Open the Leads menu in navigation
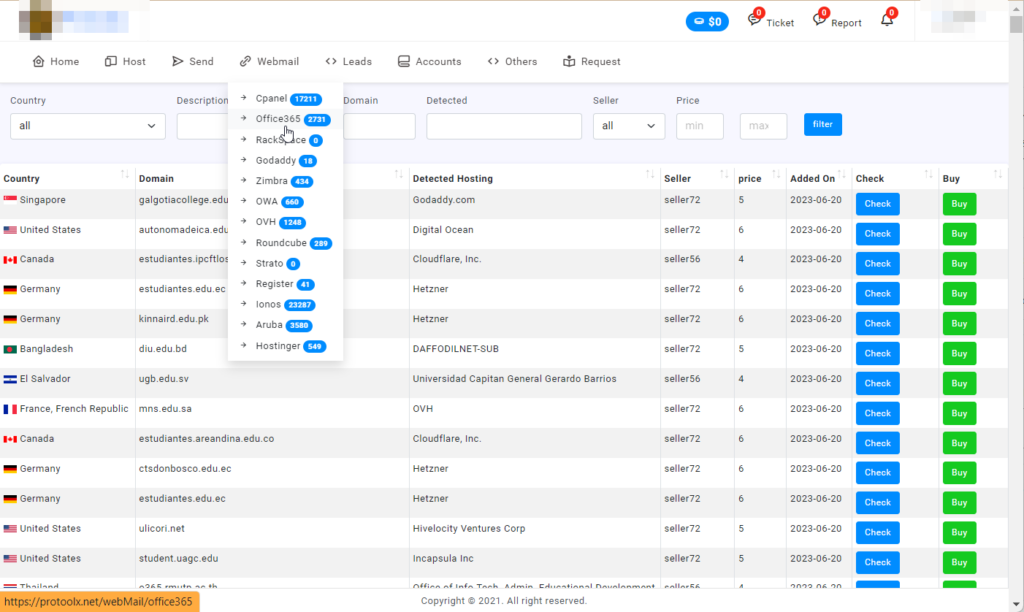 (348, 62)
